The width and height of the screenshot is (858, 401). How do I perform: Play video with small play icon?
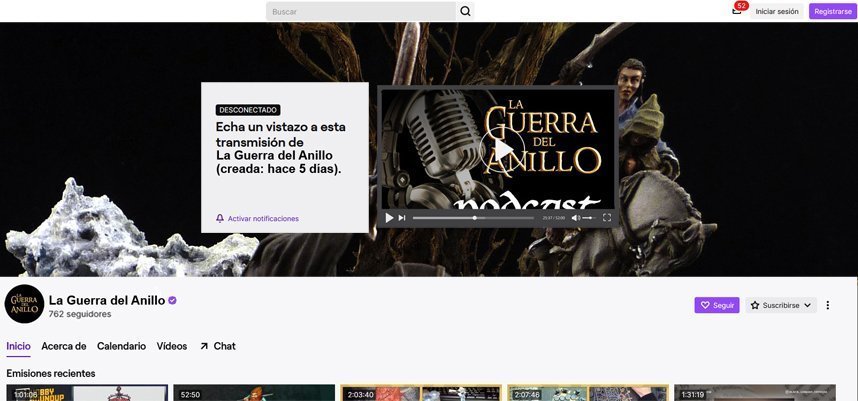[x=389, y=218]
